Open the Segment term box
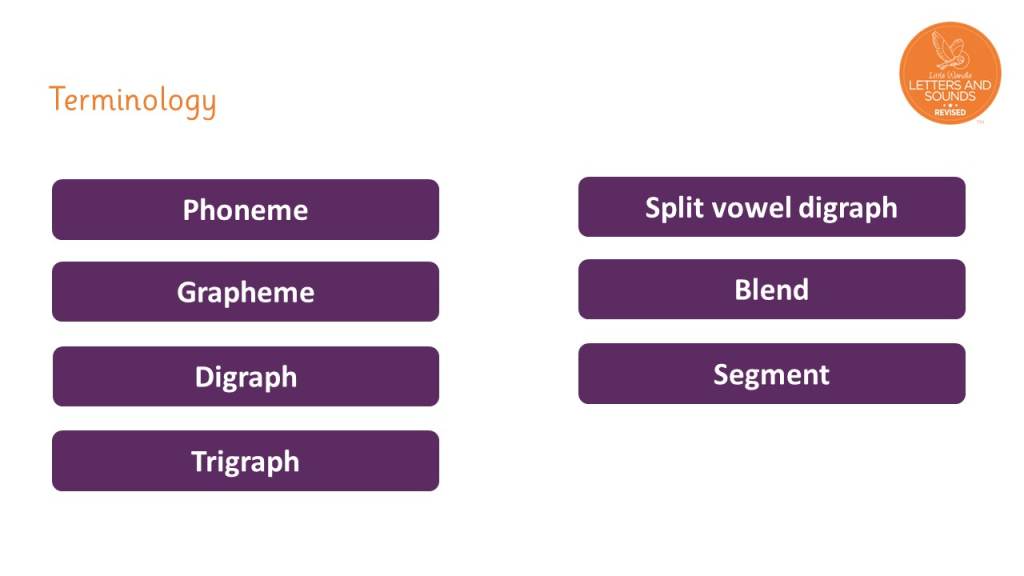1024x576 pixels. click(x=772, y=374)
